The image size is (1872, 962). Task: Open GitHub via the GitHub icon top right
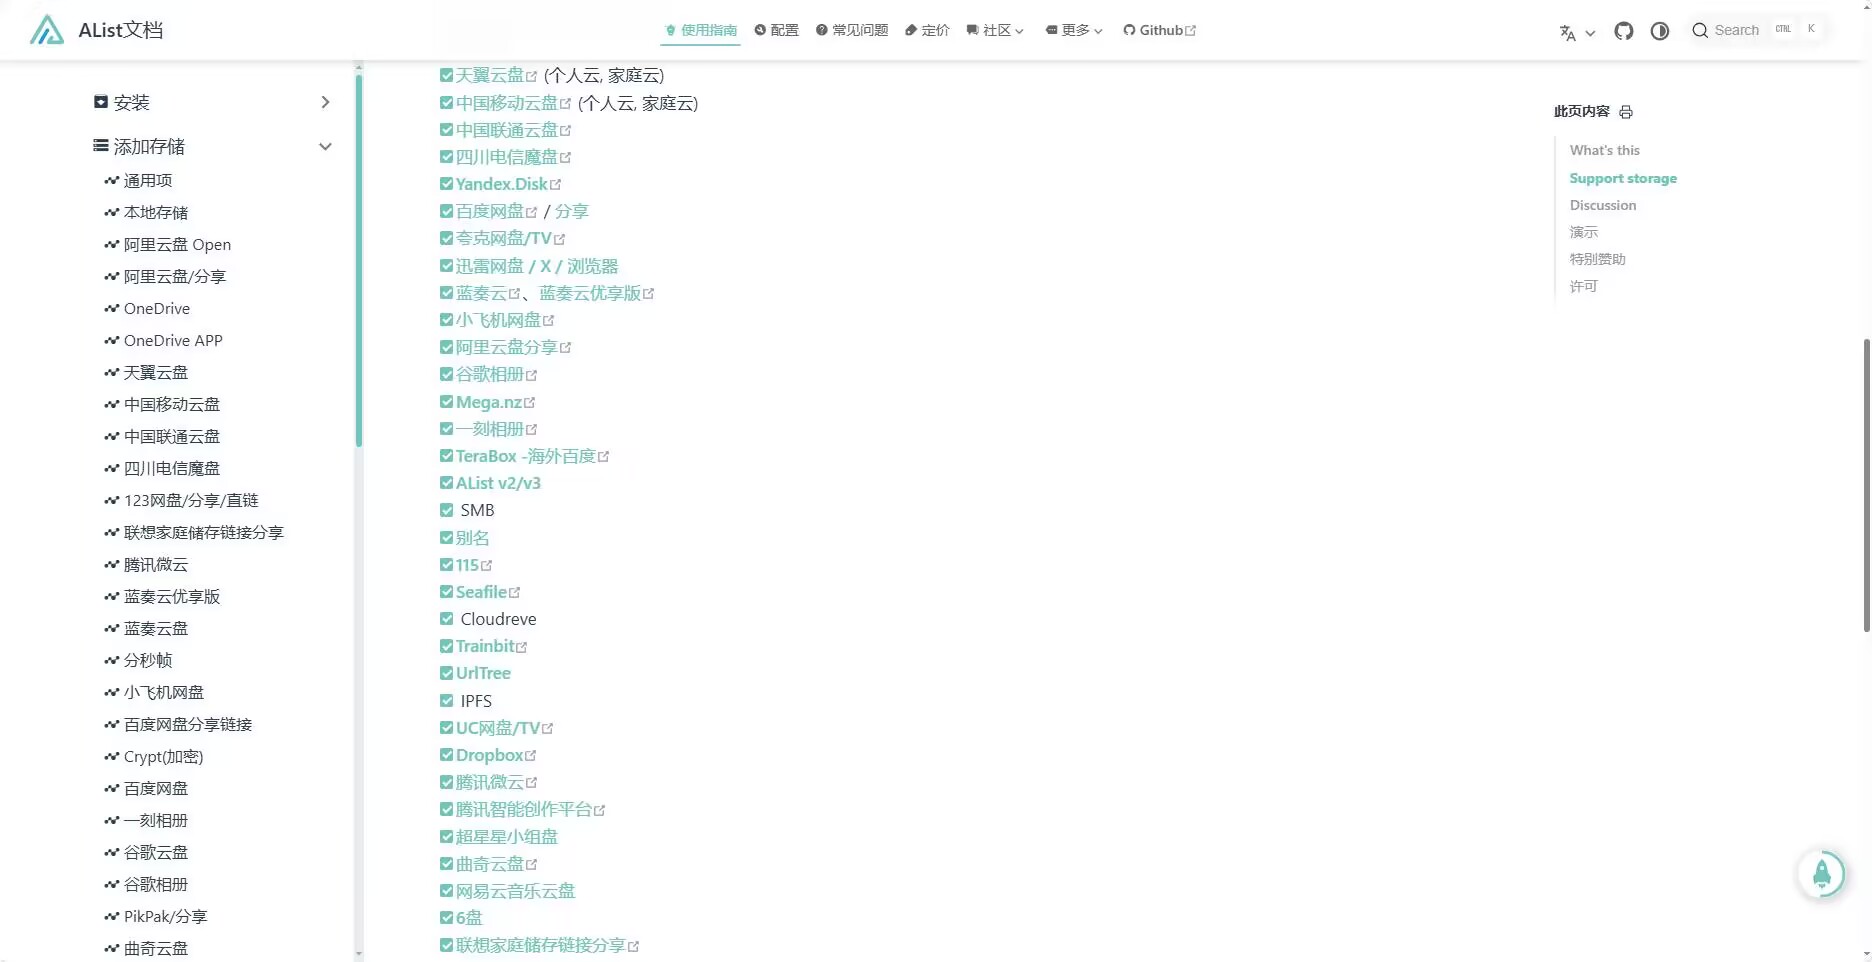tap(1623, 30)
